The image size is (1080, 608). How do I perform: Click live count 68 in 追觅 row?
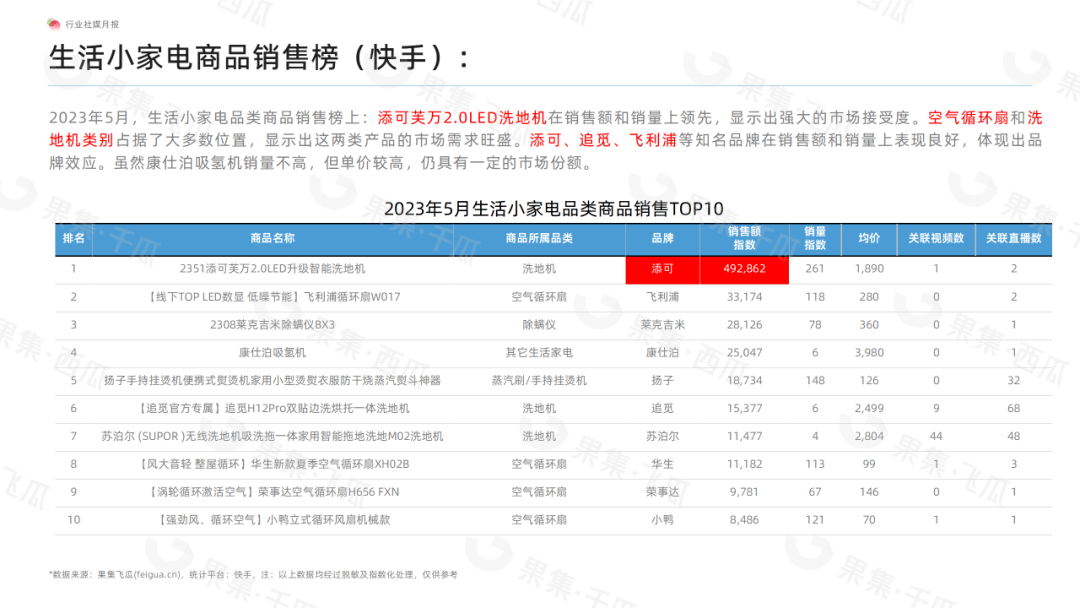1013,408
